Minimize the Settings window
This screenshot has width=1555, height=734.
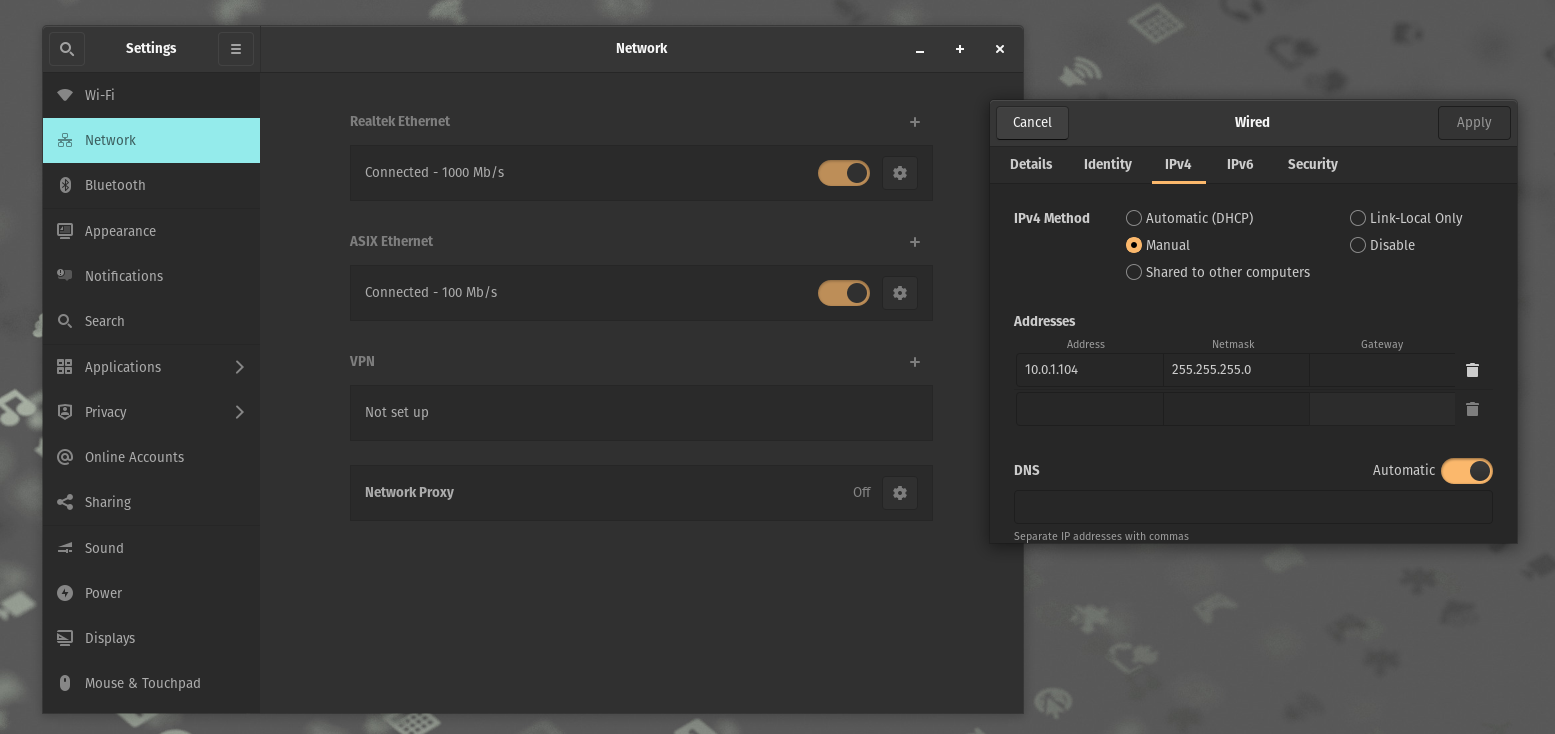[x=920, y=49]
